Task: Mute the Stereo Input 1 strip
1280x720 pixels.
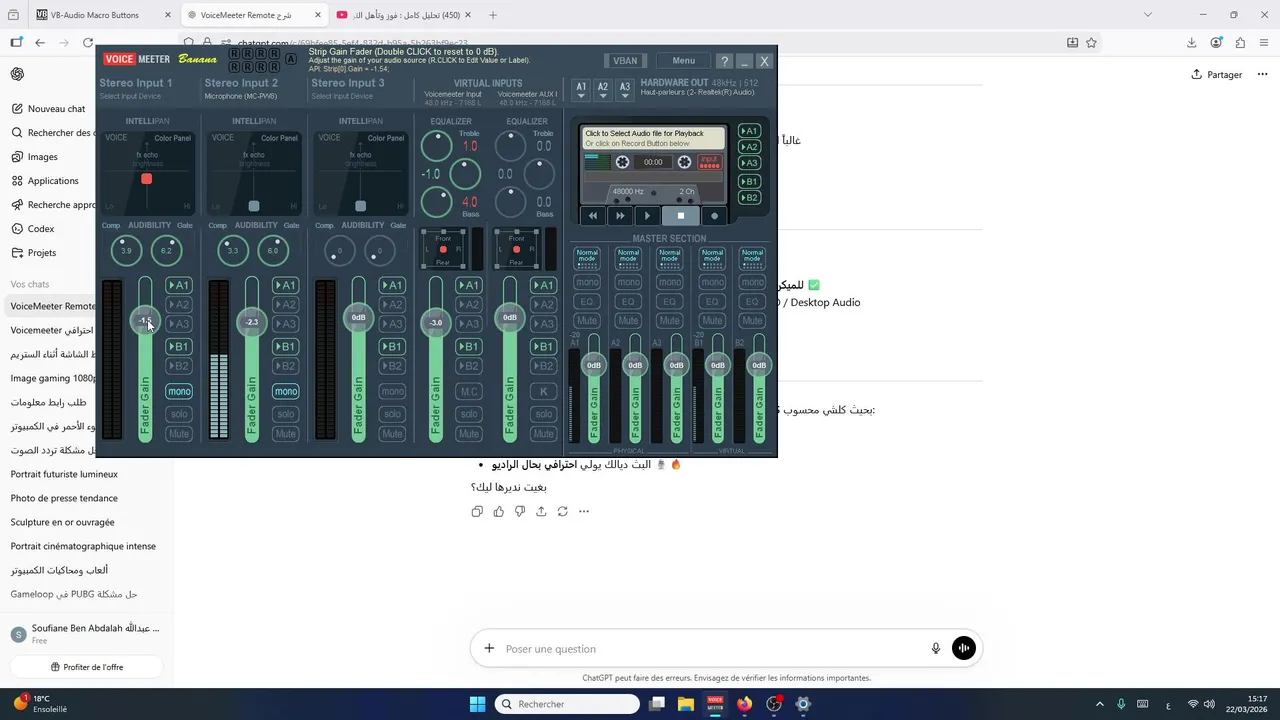Action: (179, 434)
